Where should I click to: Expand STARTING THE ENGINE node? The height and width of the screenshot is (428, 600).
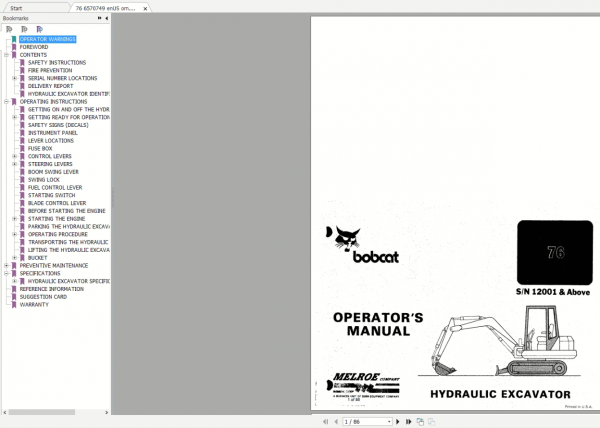pos(15,219)
